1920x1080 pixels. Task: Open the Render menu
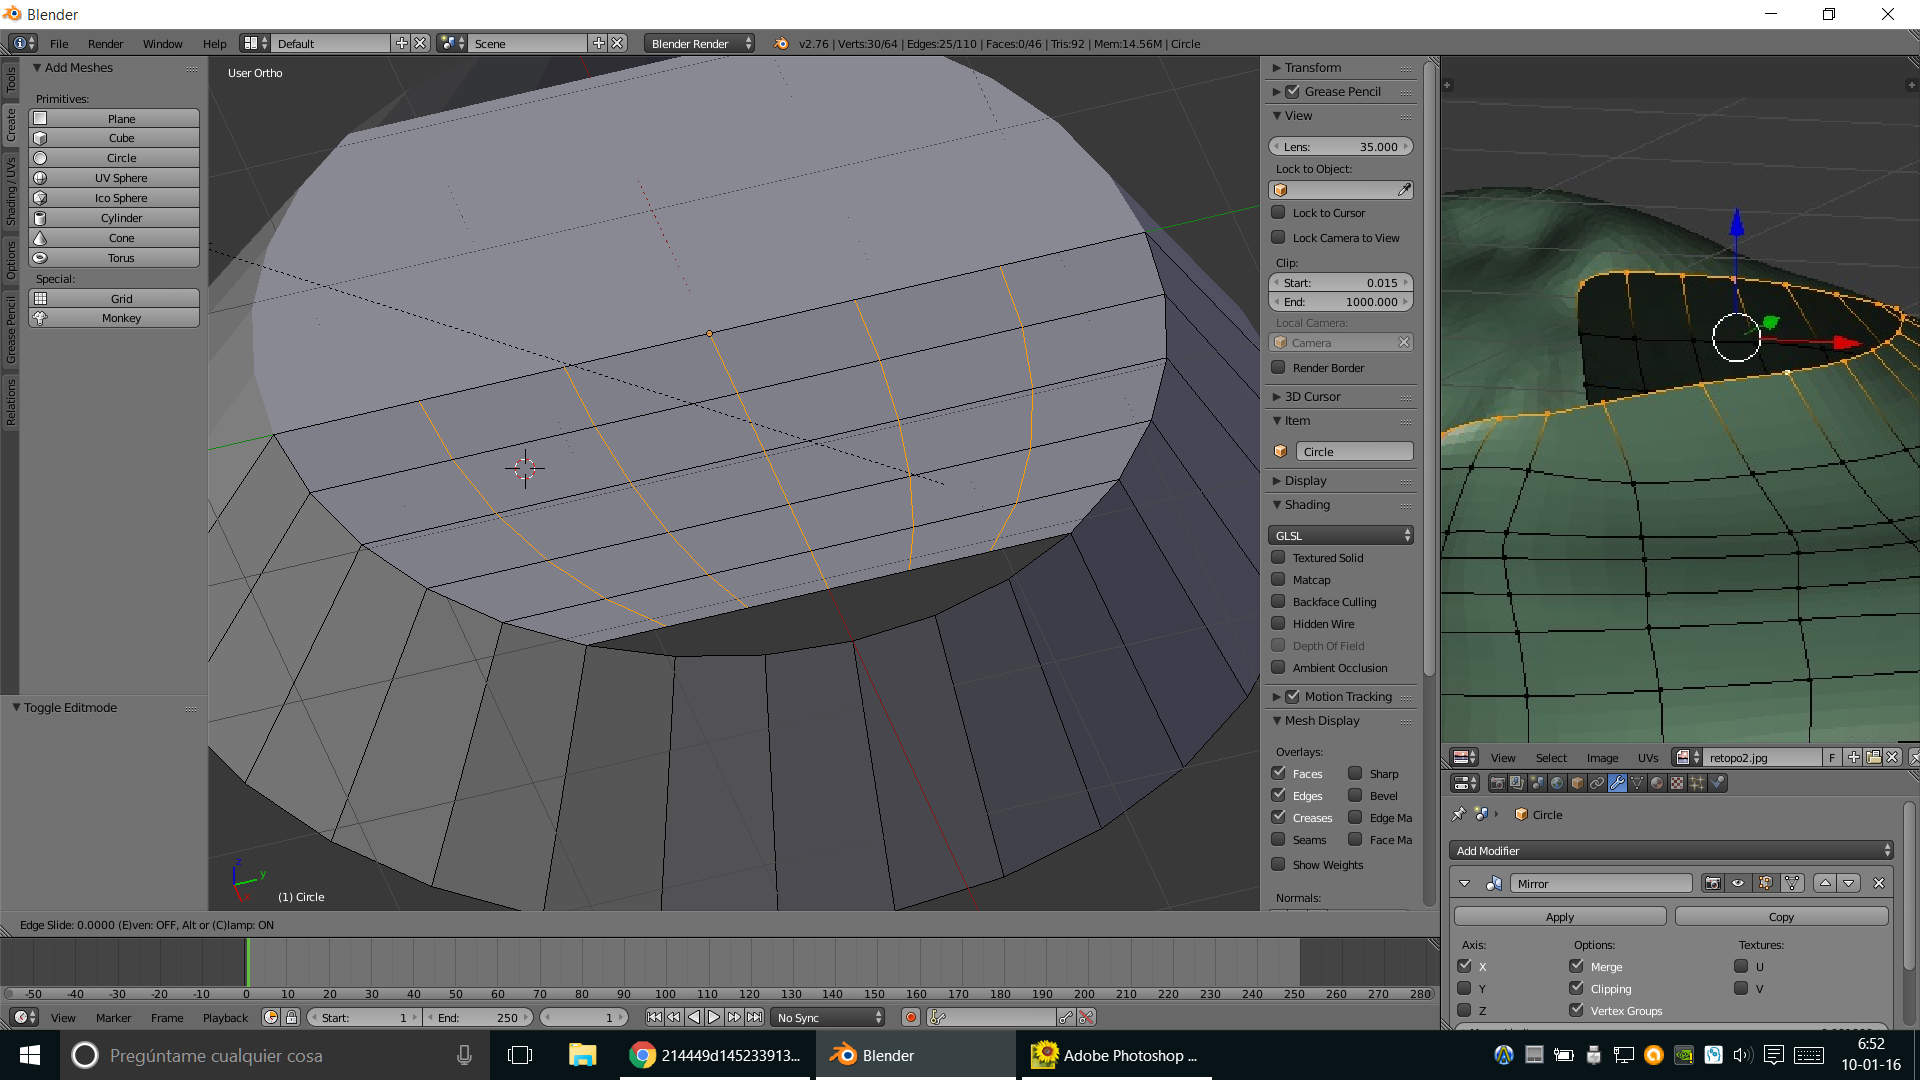coord(105,43)
